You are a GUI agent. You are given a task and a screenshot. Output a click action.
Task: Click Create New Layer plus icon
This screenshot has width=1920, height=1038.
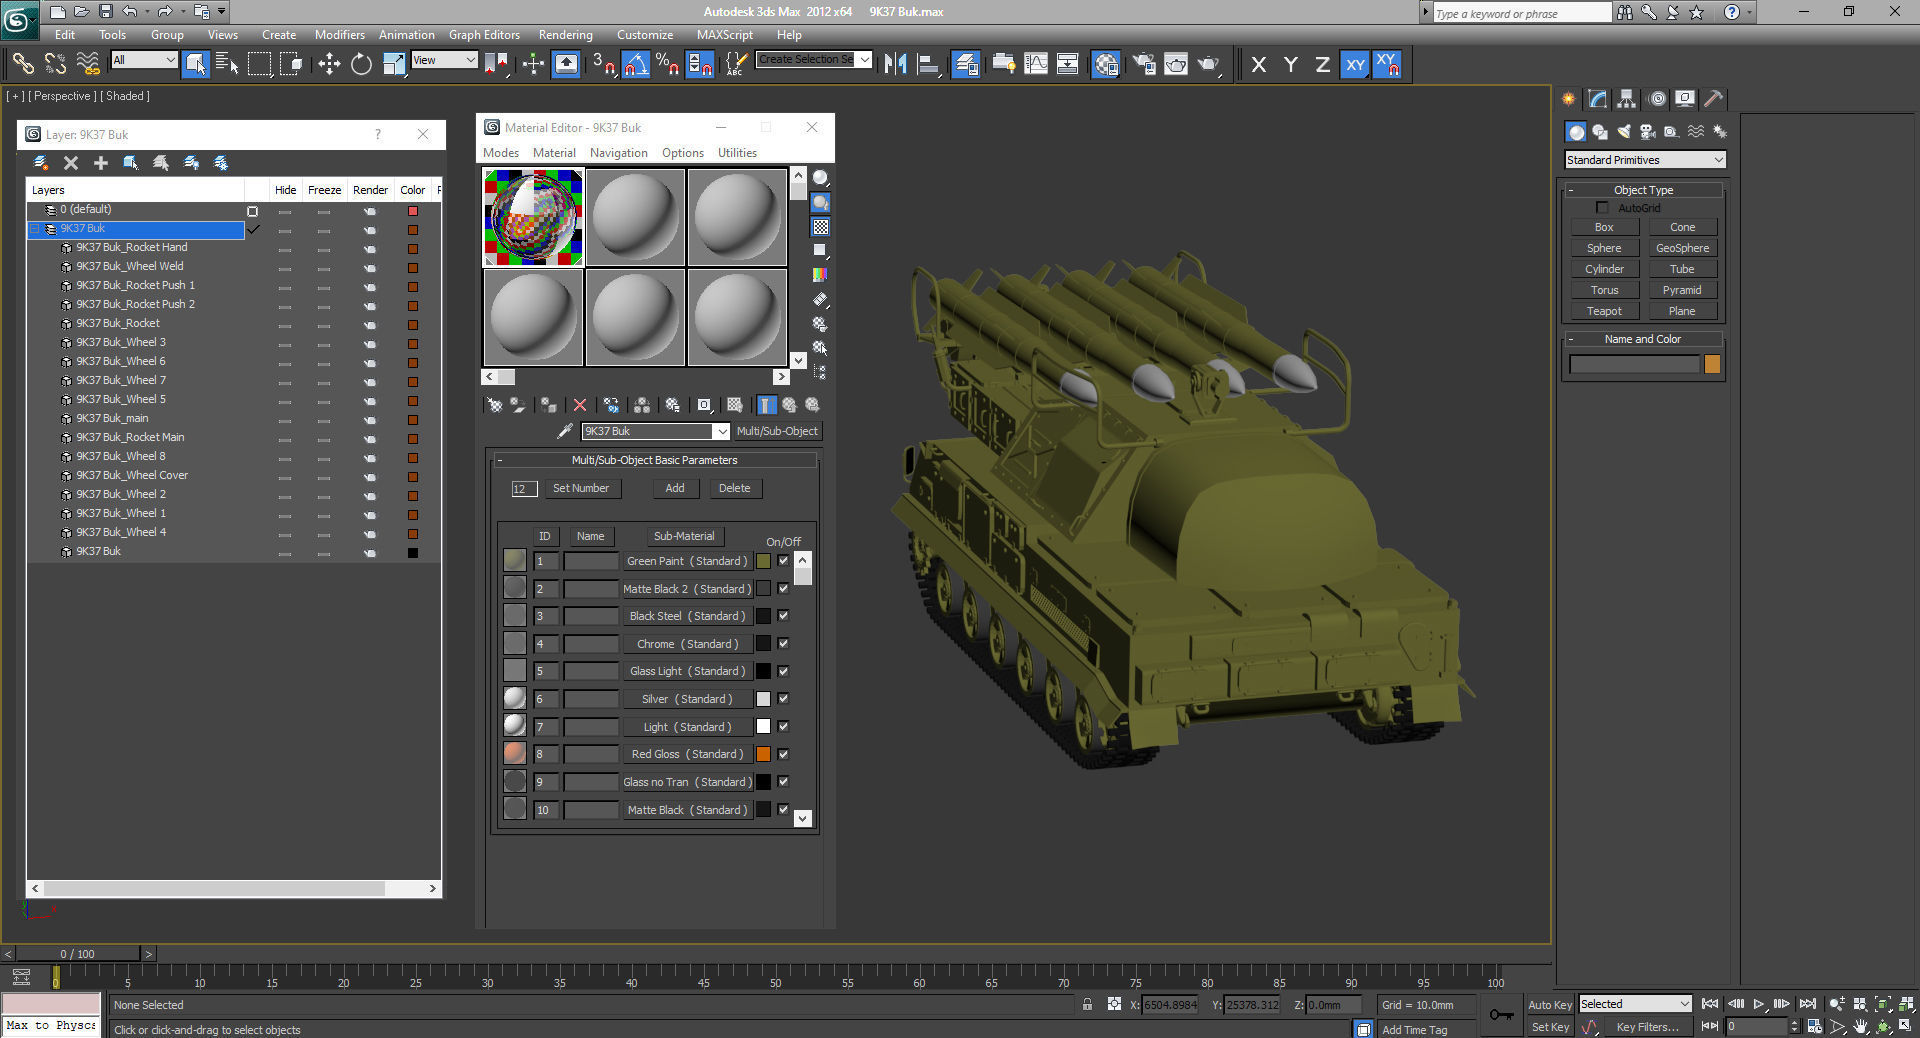coord(100,163)
